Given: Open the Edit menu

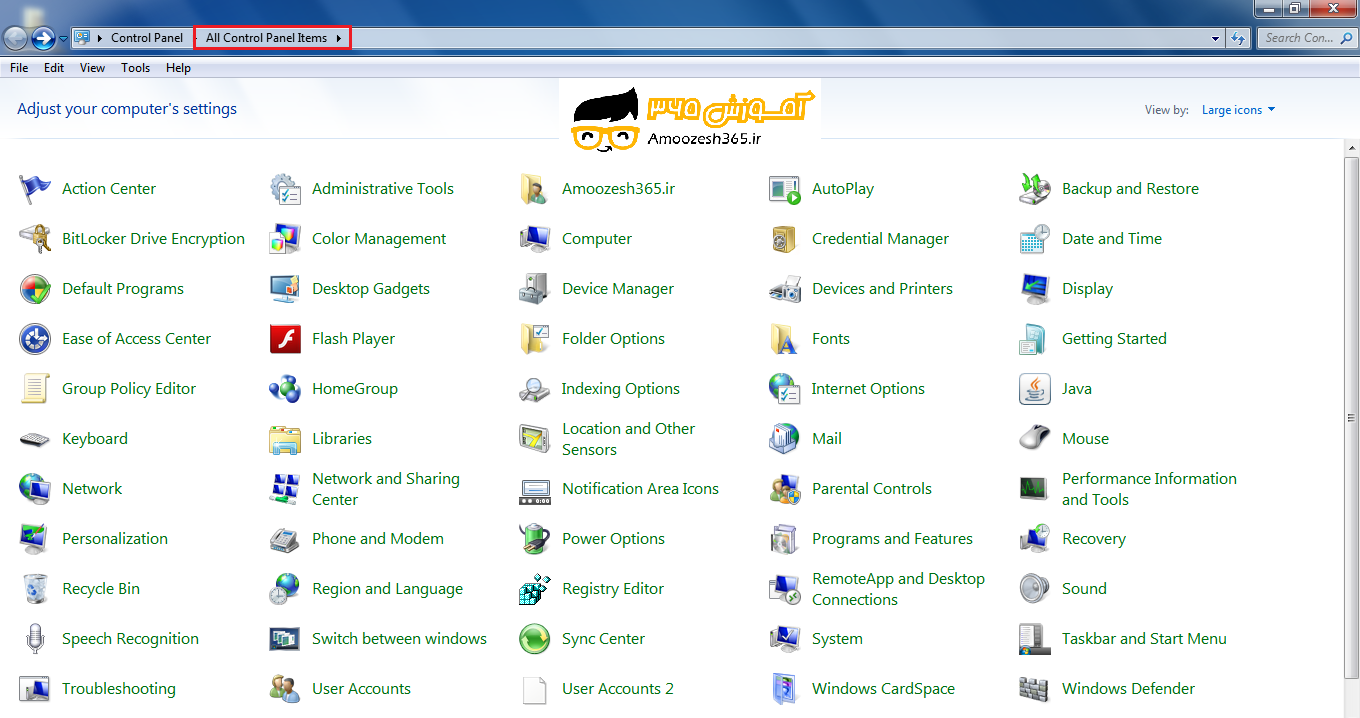Looking at the screenshot, I should coord(54,68).
